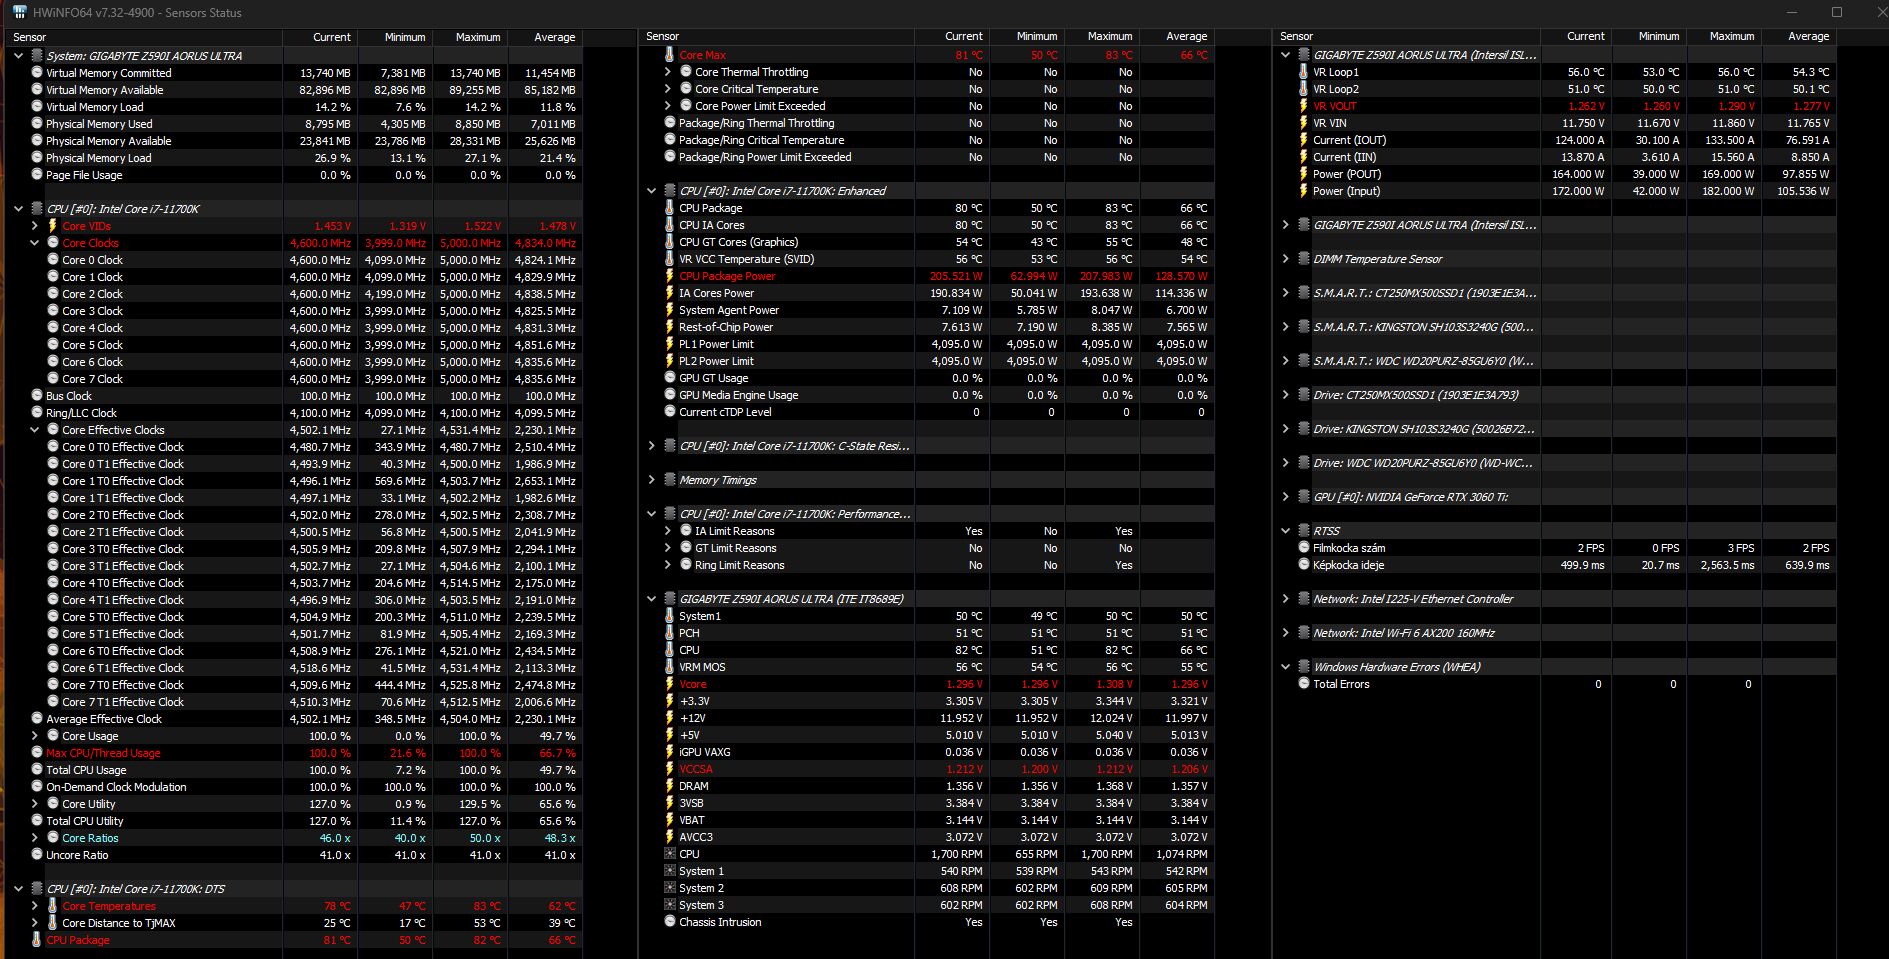1889x959 pixels.
Task: Expand the Memory Timings section
Action: (x=651, y=480)
